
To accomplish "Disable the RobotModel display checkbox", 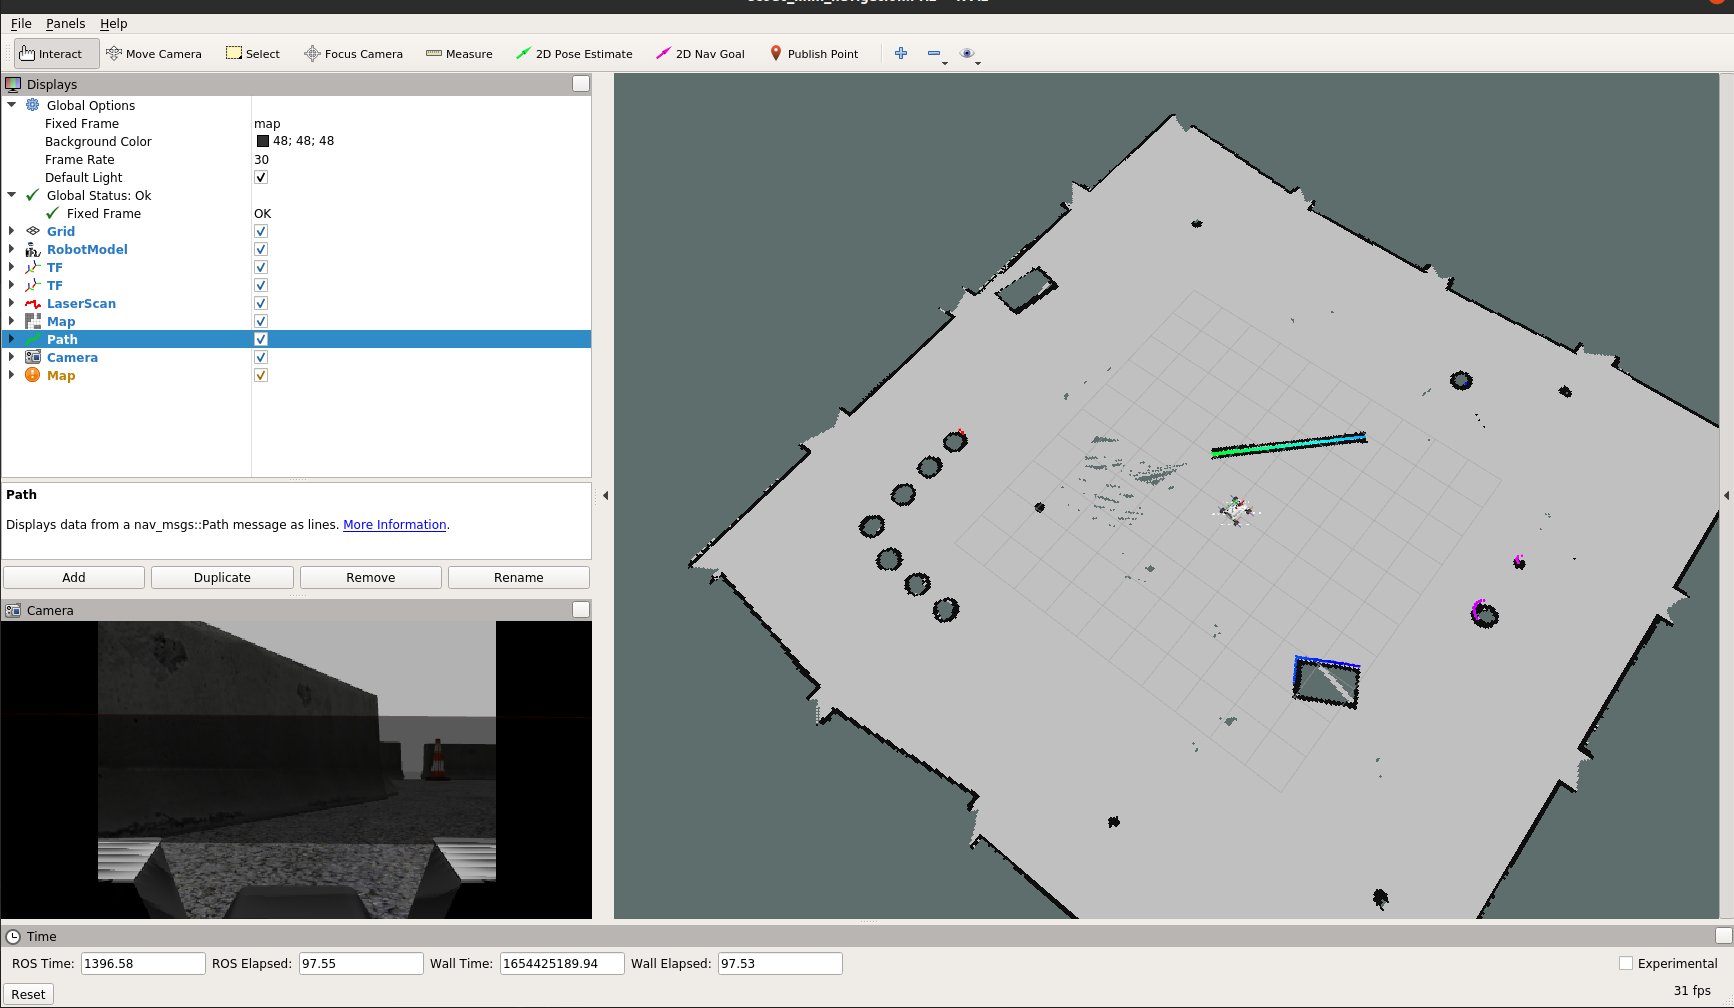I will (261, 250).
